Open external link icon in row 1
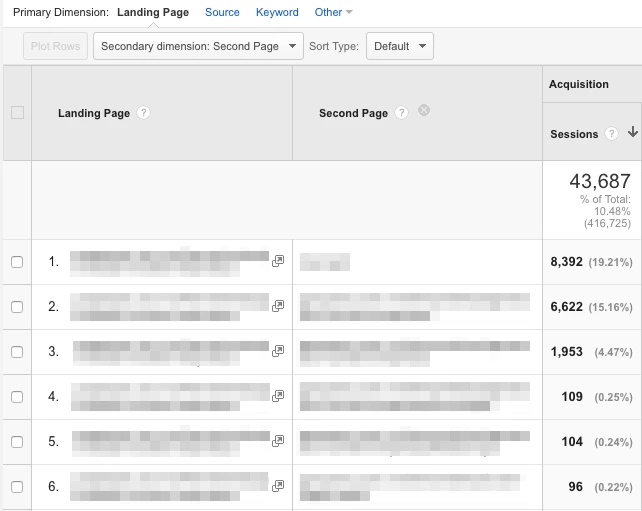Viewport: 642px width, 511px height. pyautogui.click(x=278, y=261)
